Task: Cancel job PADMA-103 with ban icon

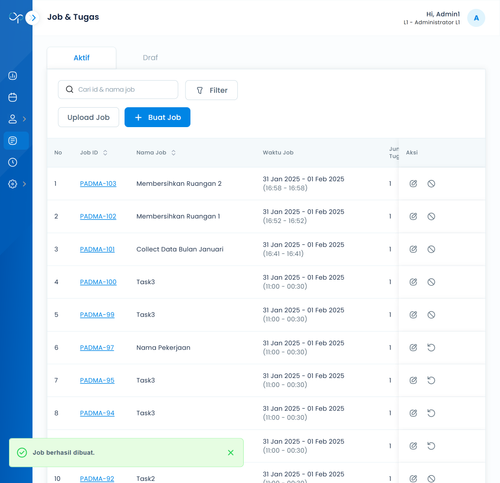Action: click(x=431, y=184)
